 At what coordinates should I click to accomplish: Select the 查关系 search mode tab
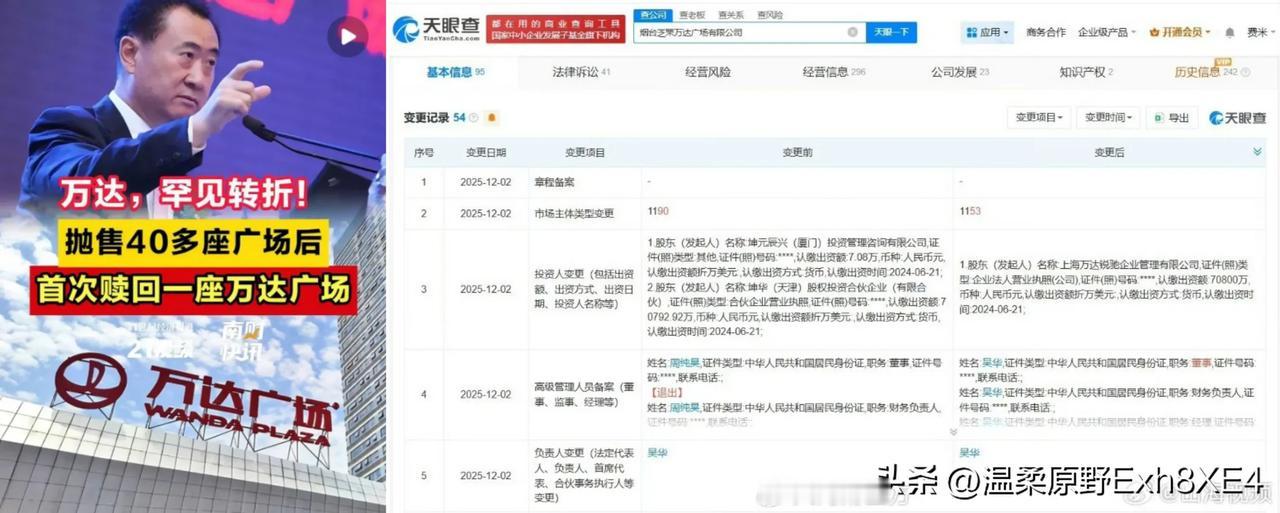tap(731, 15)
